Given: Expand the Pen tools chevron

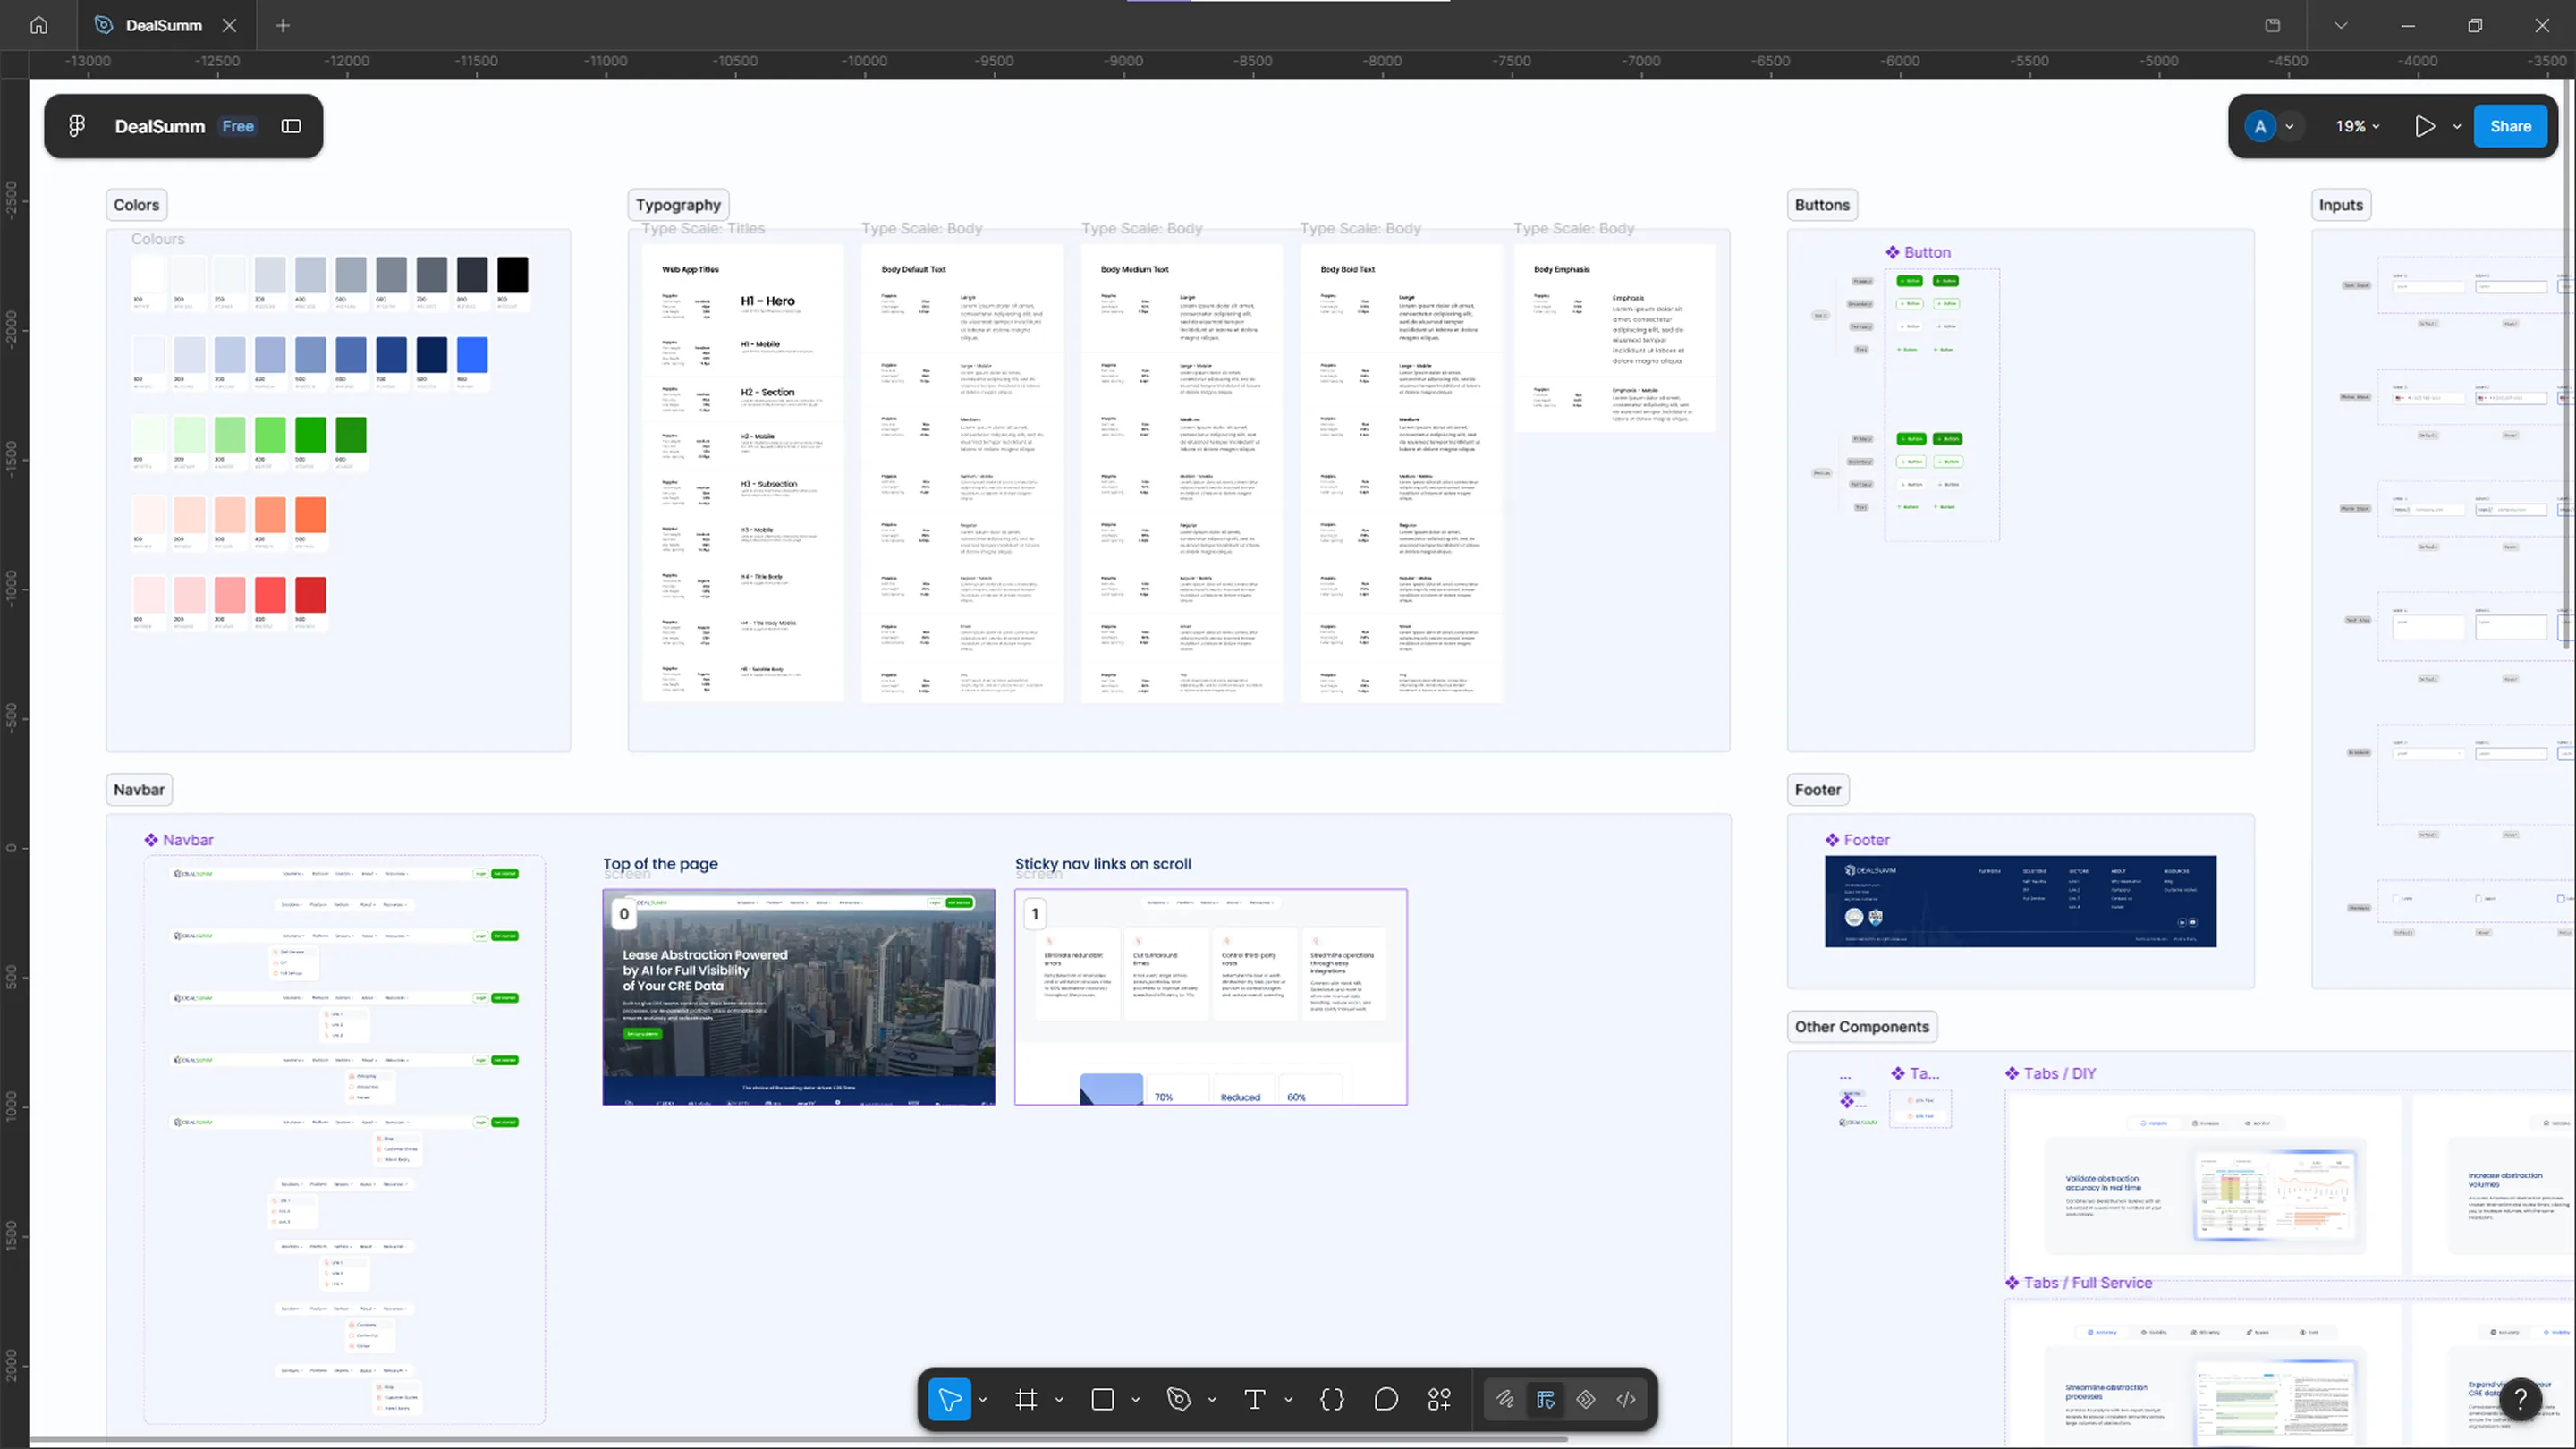Looking at the screenshot, I should coord(1212,1400).
